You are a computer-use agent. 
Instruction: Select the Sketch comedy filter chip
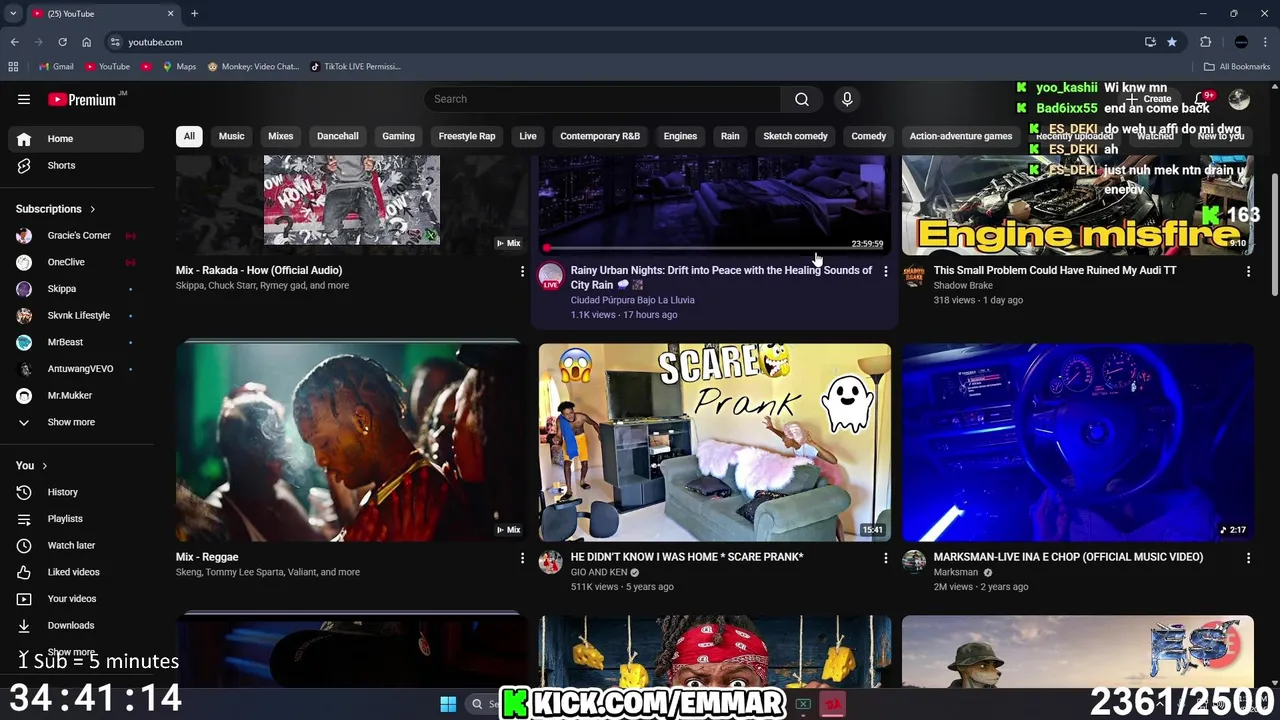coord(796,136)
